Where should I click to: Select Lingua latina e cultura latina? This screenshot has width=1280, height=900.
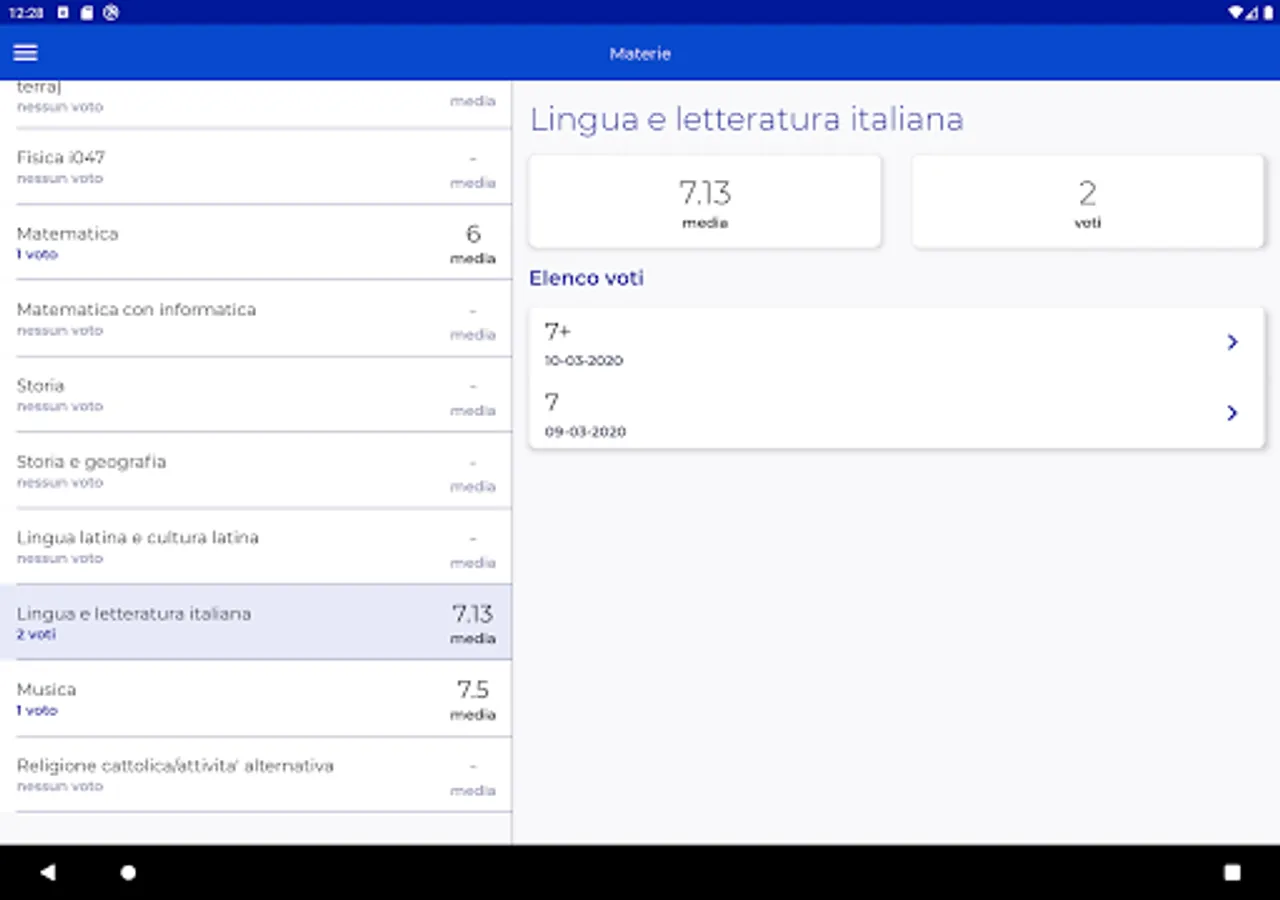coord(255,547)
